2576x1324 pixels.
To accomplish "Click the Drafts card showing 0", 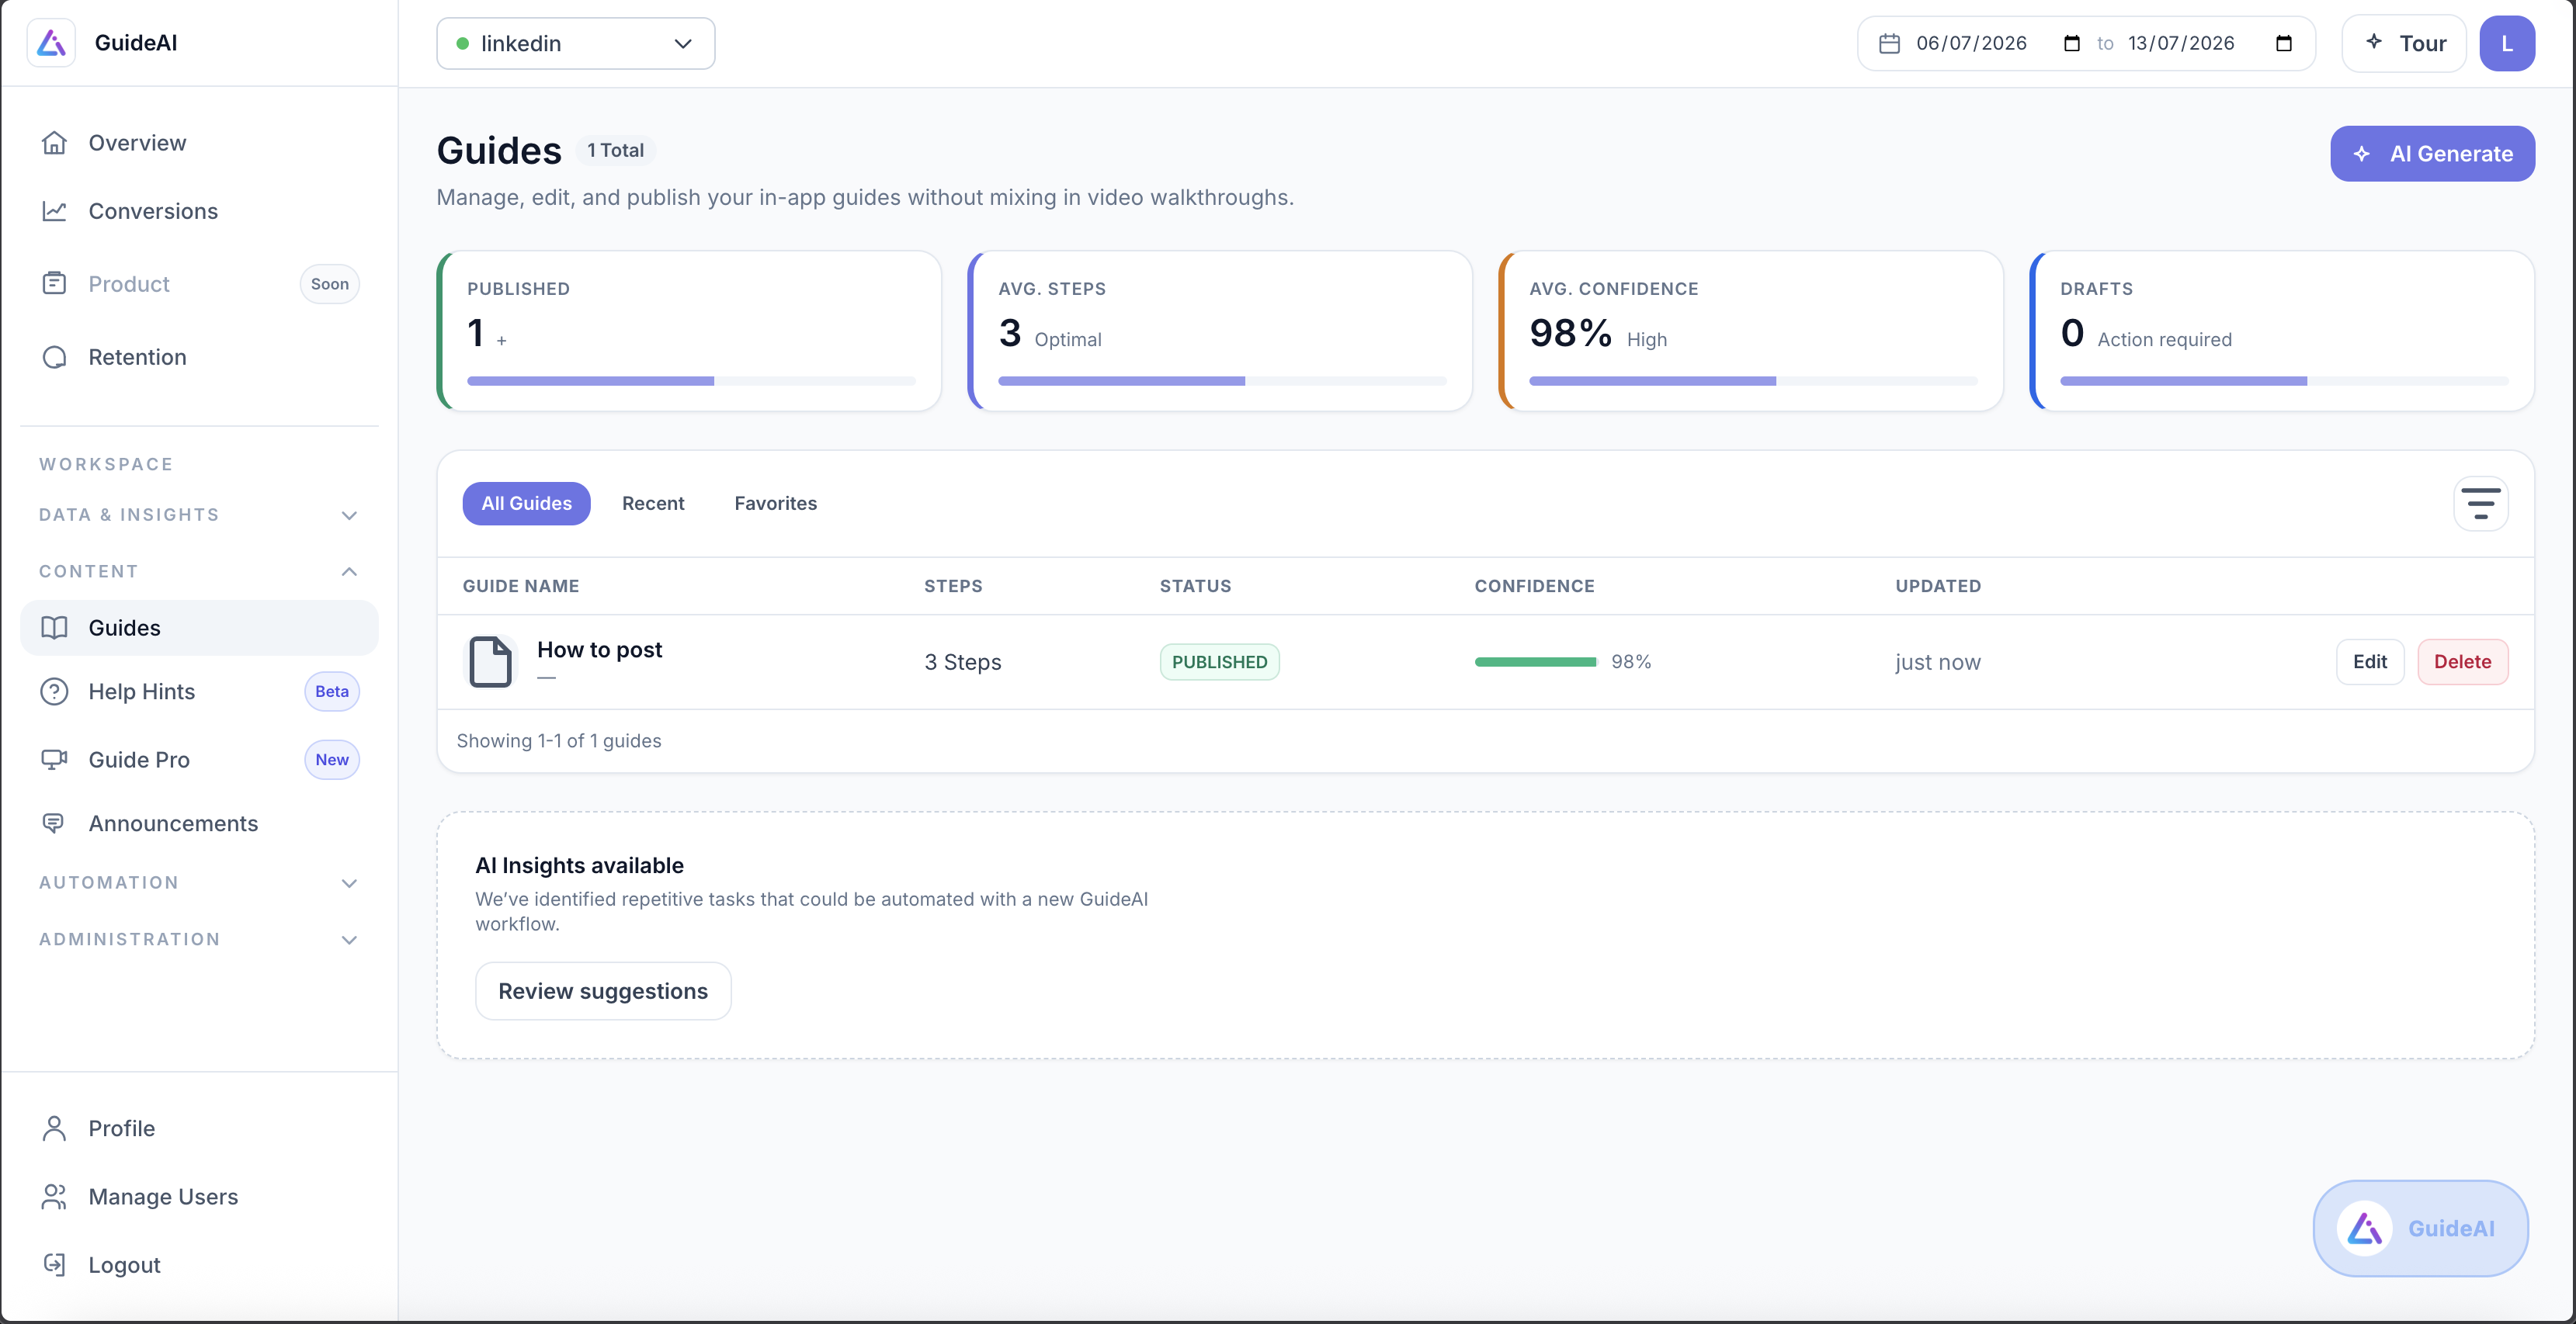I will click(x=2282, y=331).
